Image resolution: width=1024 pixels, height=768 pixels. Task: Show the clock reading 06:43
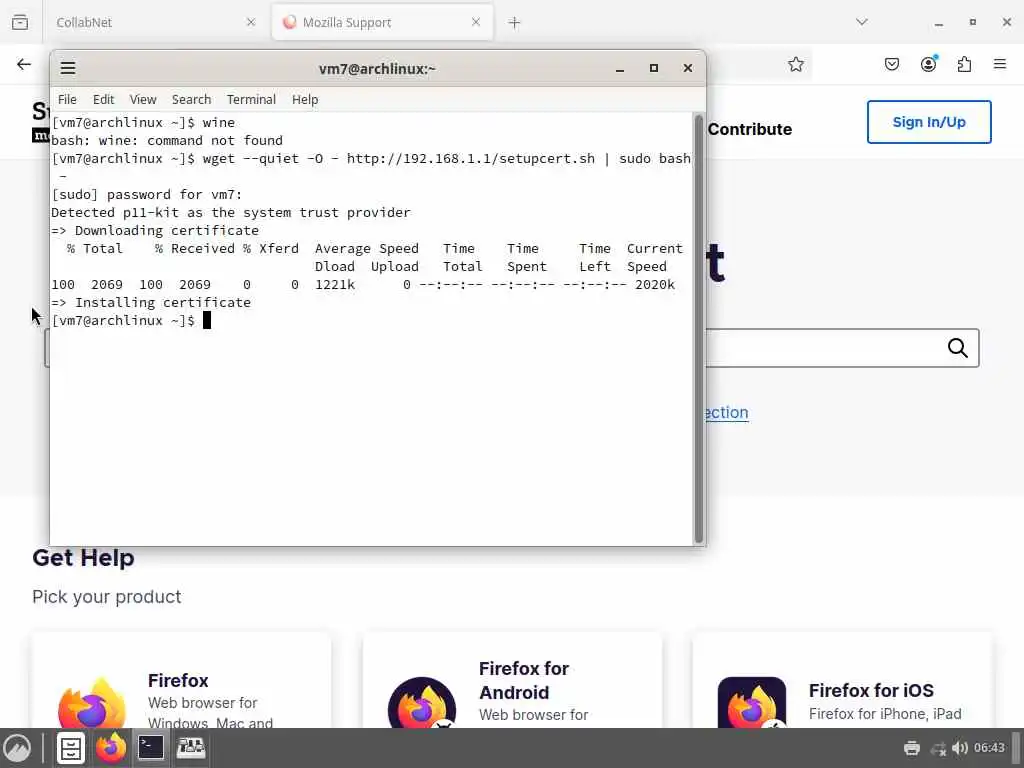(989, 748)
